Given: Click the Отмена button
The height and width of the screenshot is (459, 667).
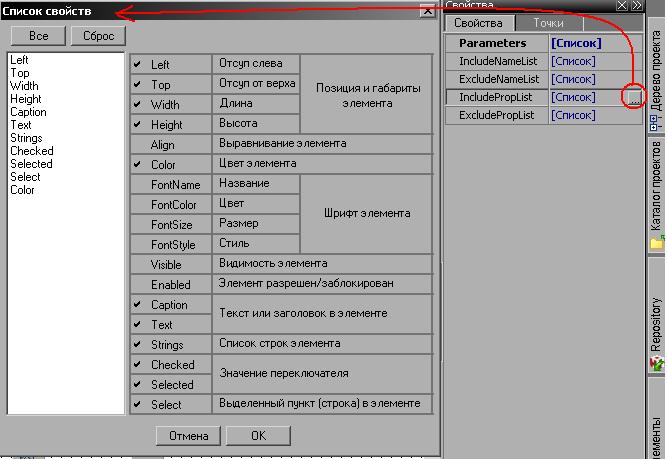Looking at the screenshot, I should (x=188, y=436).
